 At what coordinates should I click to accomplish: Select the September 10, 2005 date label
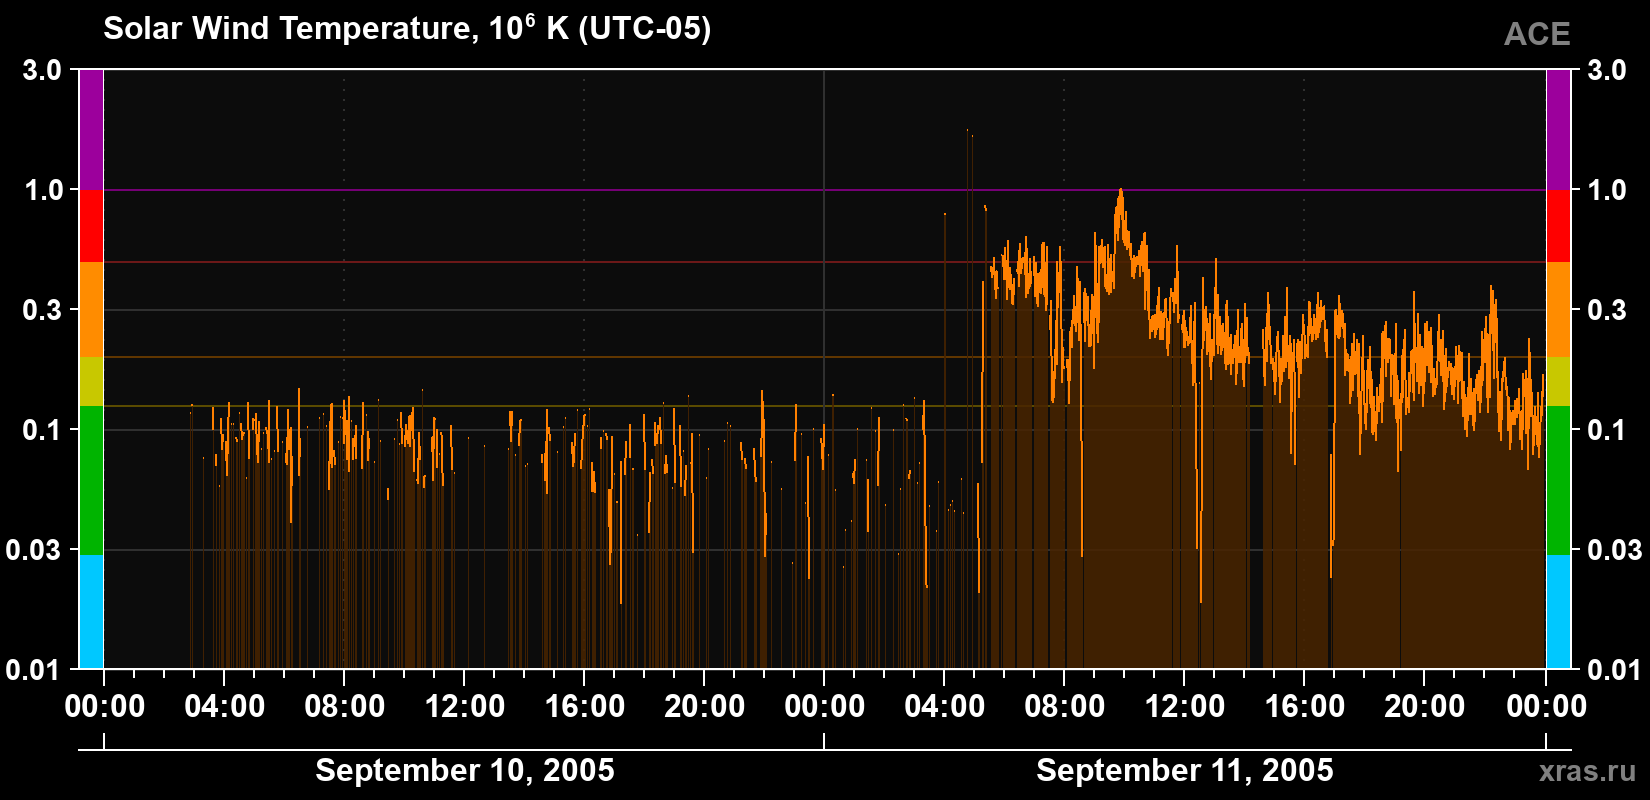point(465,770)
